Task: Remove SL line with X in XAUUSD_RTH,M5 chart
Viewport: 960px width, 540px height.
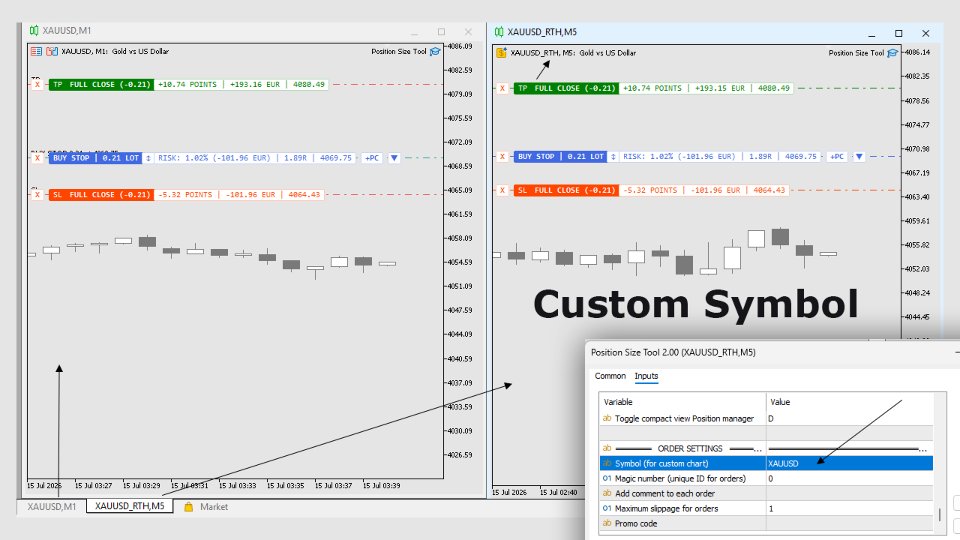Action: coord(503,190)
